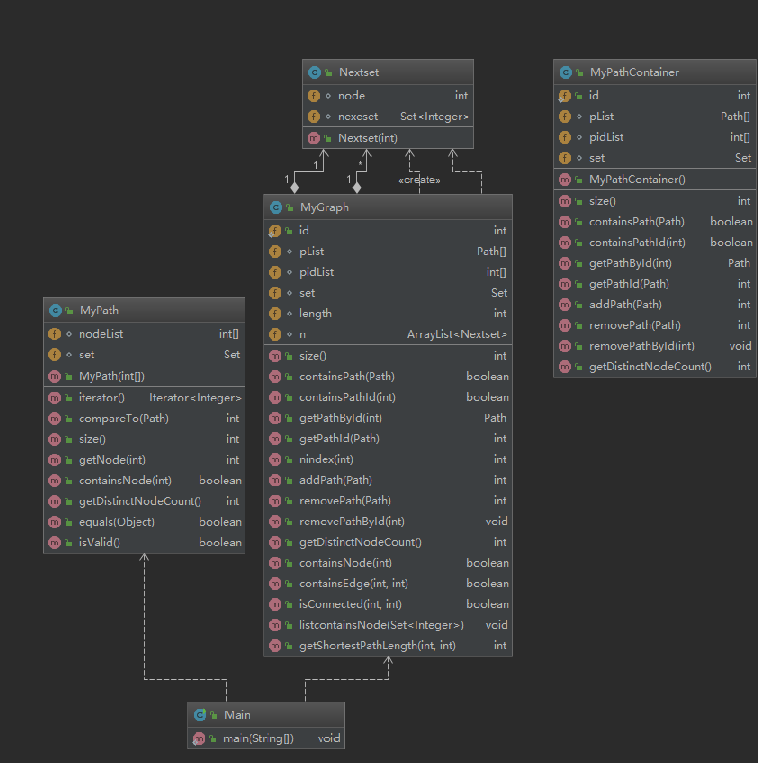Click the field icon of id in MyPathContainer
This screenshot has width=758, height=763.
click(565, 95)
